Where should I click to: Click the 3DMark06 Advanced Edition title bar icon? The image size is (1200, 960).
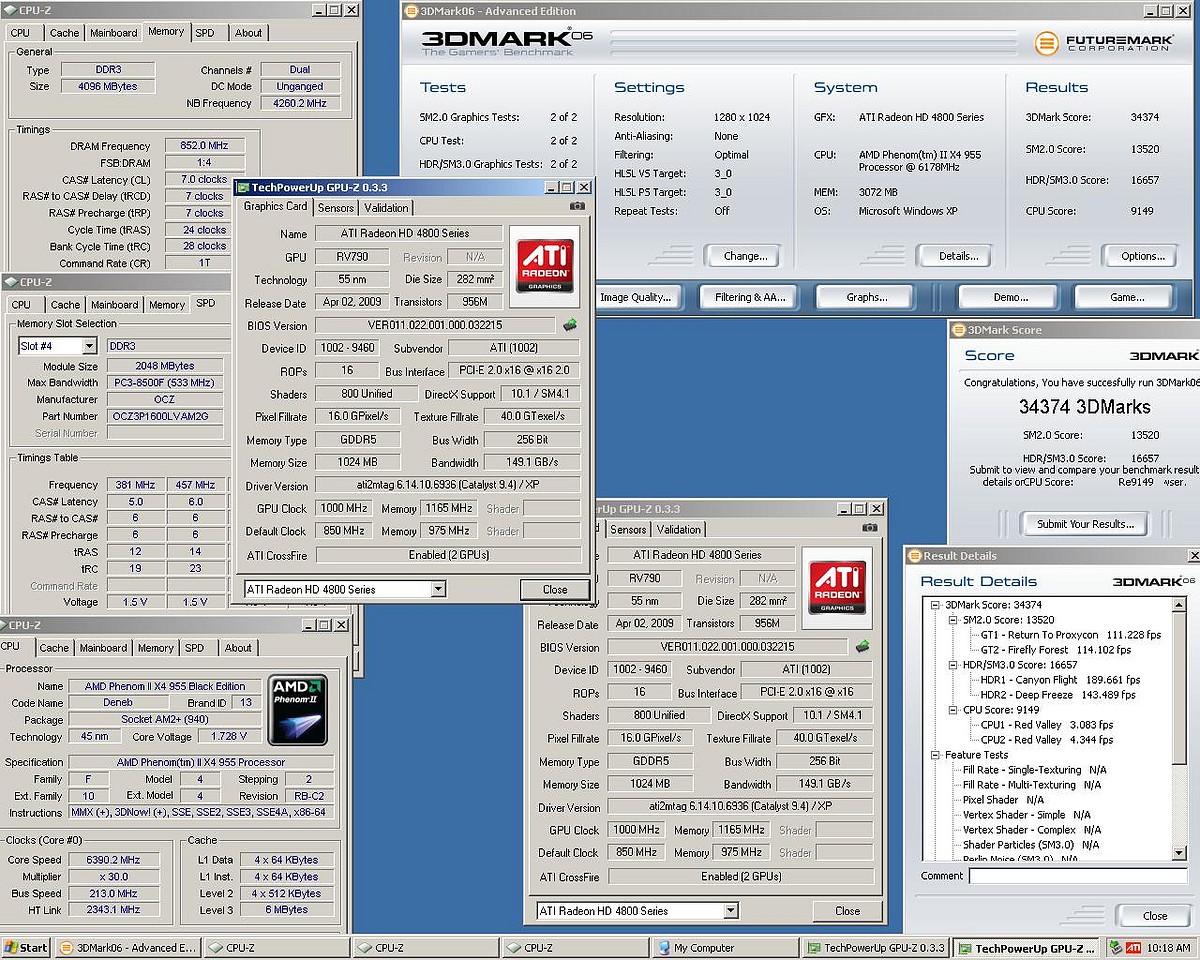(411, 10)
